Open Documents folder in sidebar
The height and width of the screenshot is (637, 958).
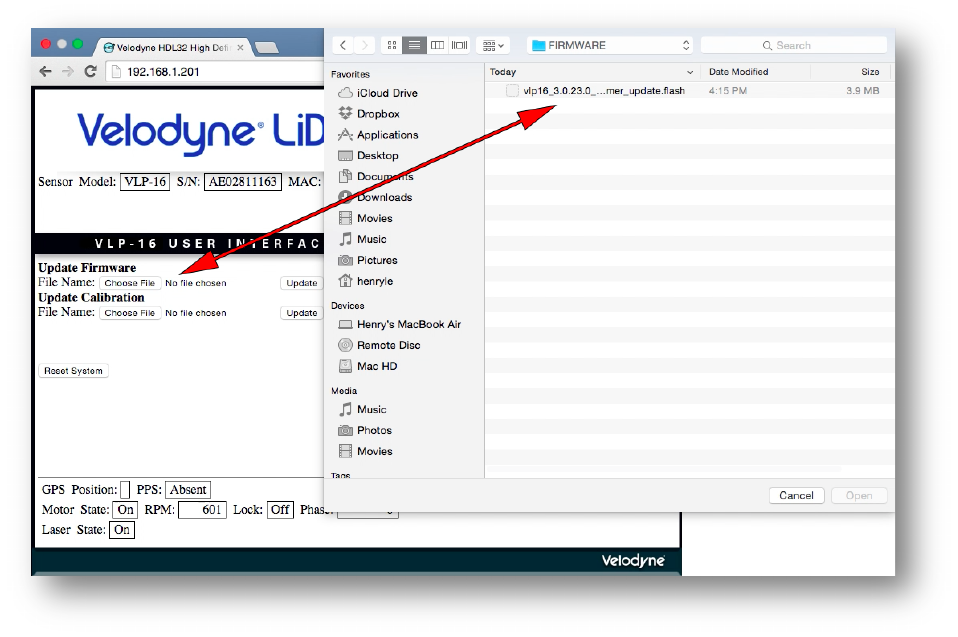tap(385, 176)
